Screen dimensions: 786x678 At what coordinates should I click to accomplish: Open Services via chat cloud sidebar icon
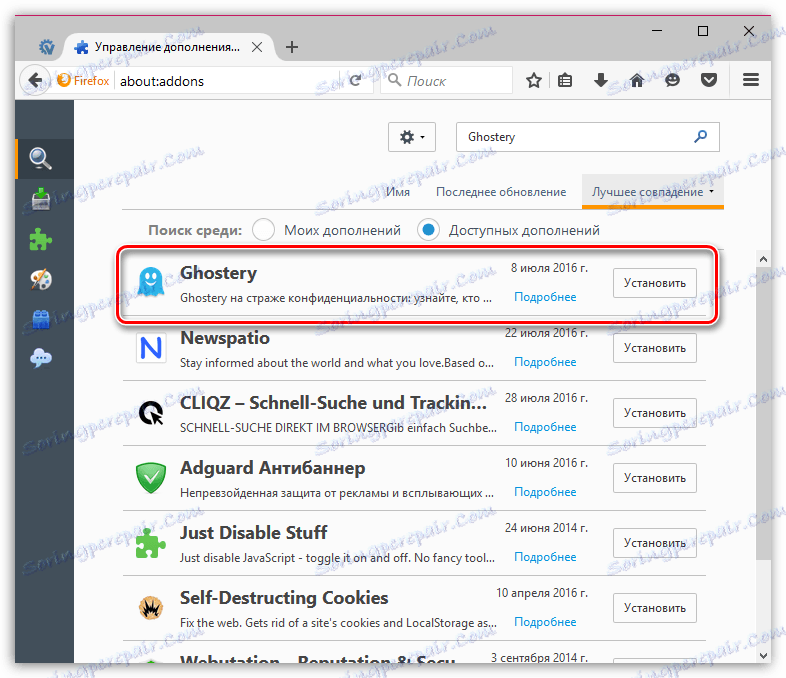pyautogui.click(x=41, y=358)
